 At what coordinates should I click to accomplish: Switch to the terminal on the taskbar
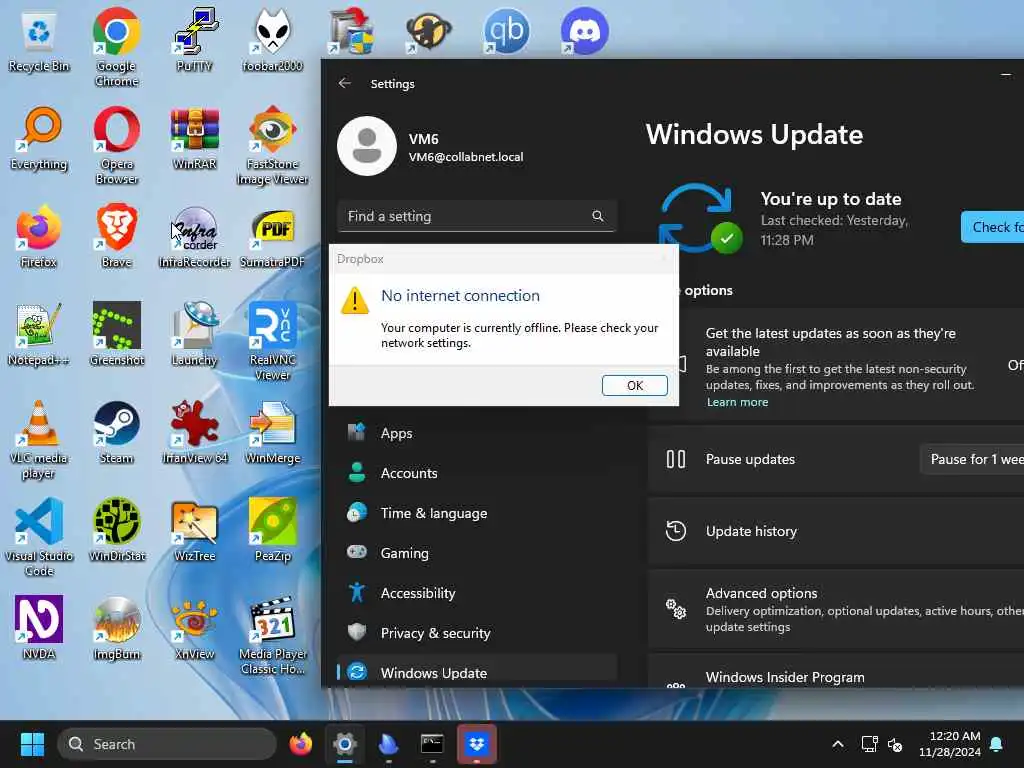point(432,744)
